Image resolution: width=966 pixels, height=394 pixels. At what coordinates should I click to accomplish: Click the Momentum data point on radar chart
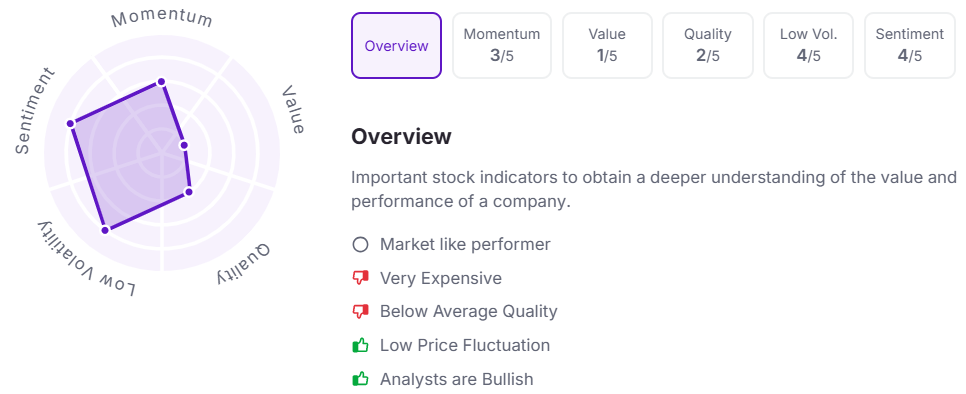[161, 81]
